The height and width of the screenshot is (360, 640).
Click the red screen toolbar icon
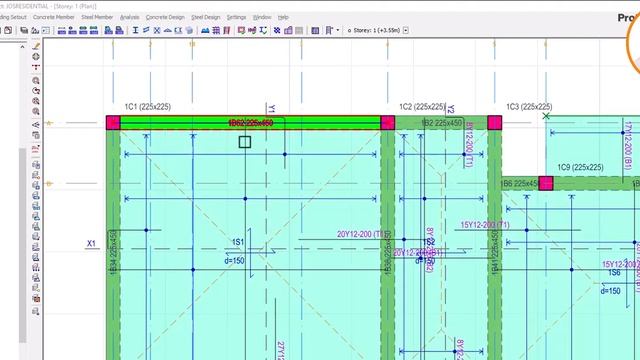pyautogui.click(x=241, y=30)
